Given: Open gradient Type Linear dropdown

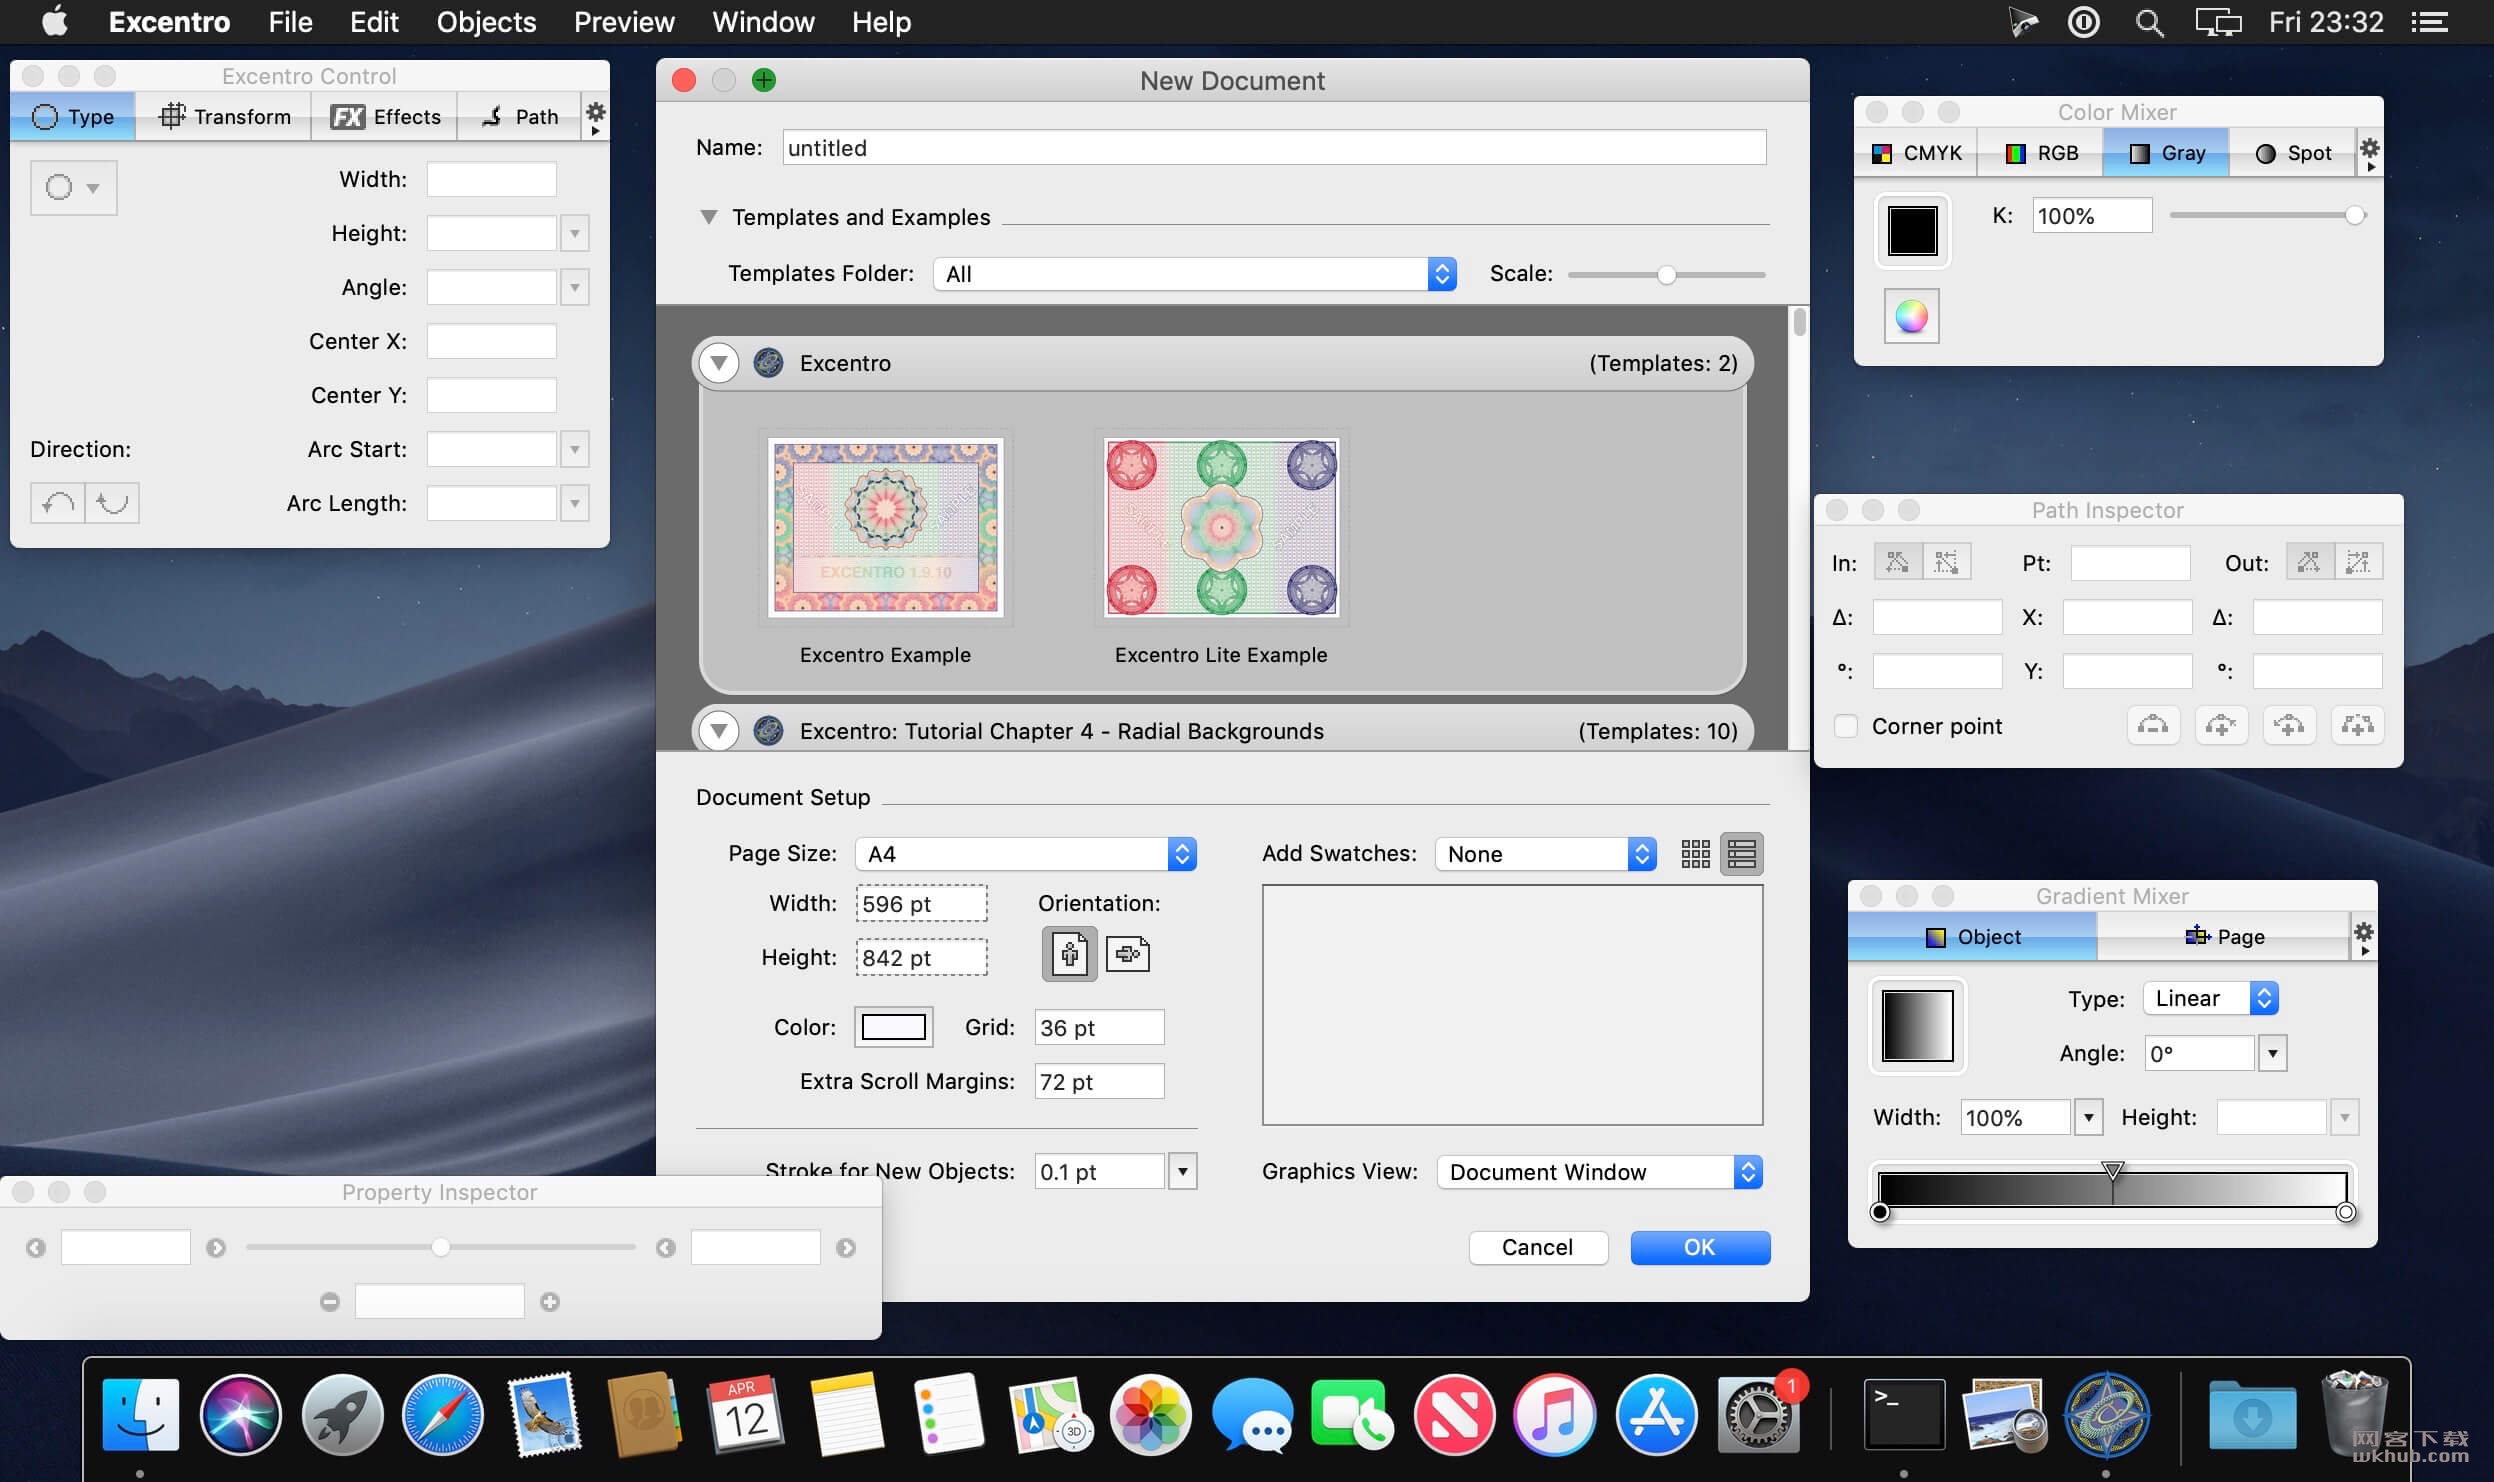Looking at the screenshot, I should tap(2210, 998).
